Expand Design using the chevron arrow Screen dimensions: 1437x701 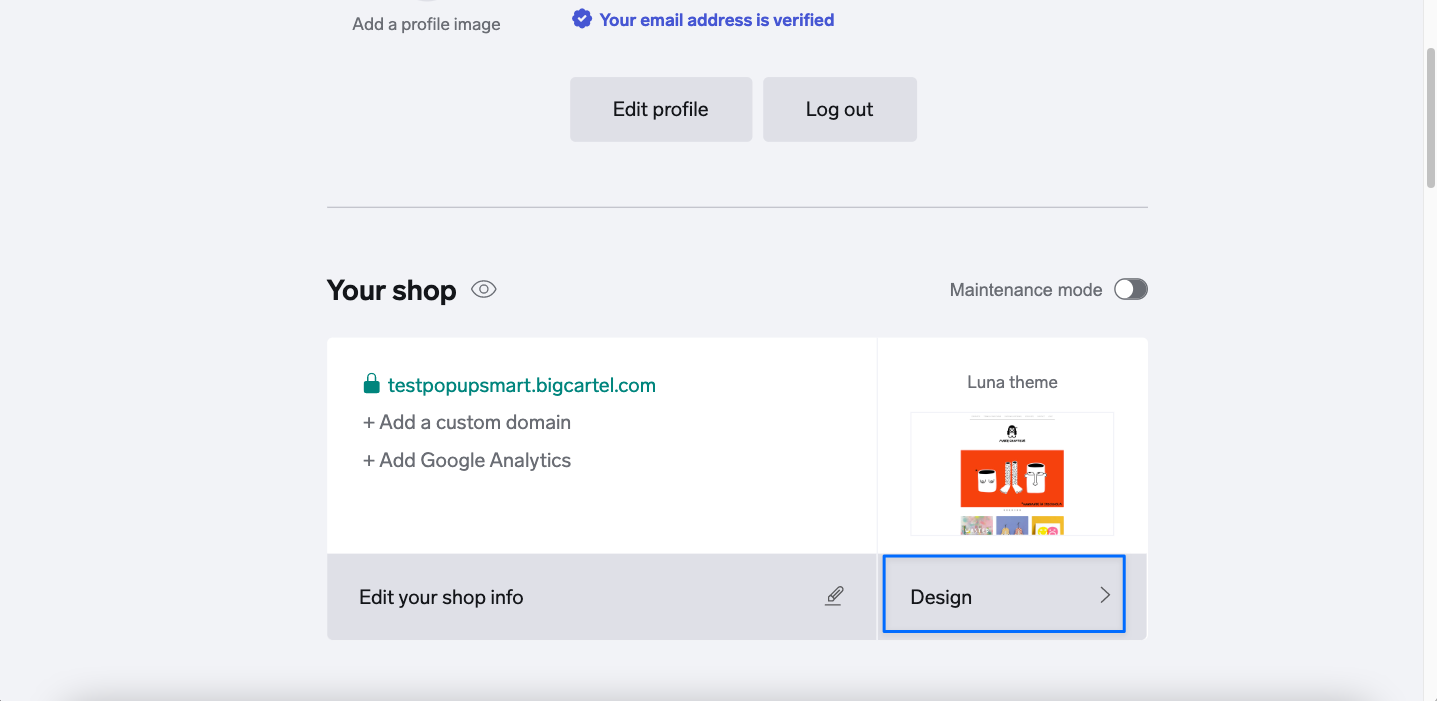click(x=1105, y=596)
